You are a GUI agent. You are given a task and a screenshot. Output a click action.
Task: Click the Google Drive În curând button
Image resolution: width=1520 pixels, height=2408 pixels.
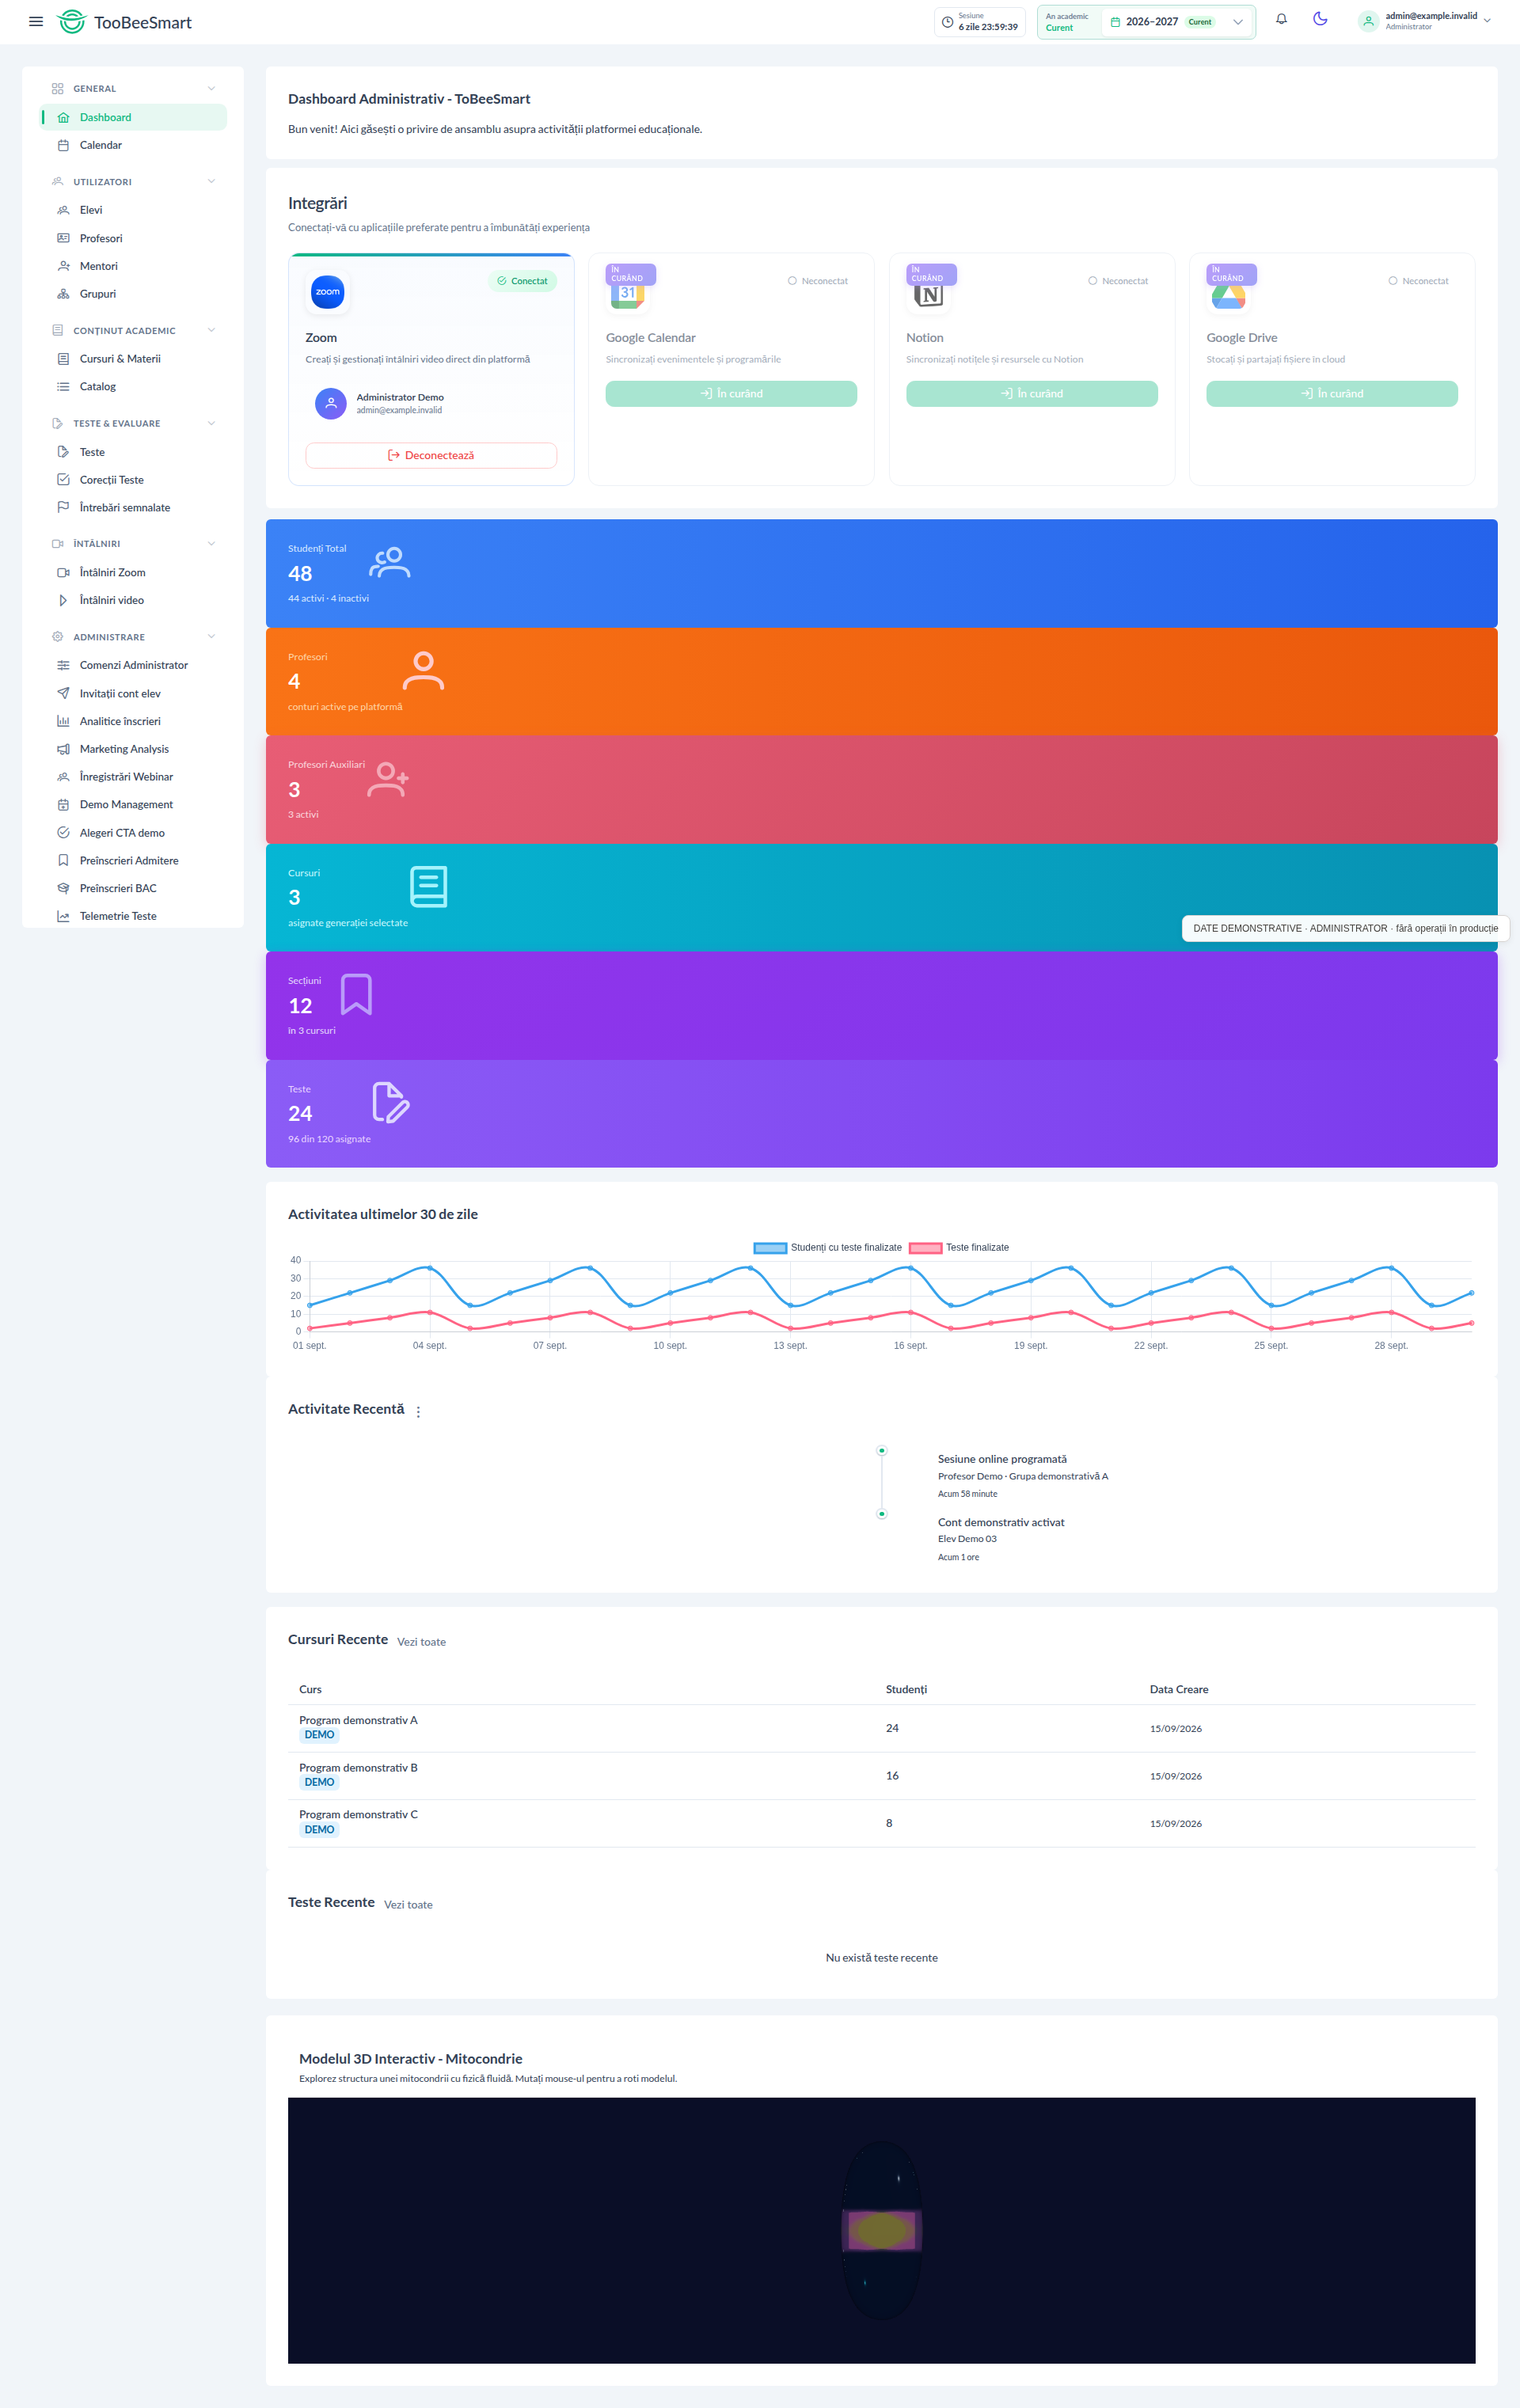tap(1332, 394)
